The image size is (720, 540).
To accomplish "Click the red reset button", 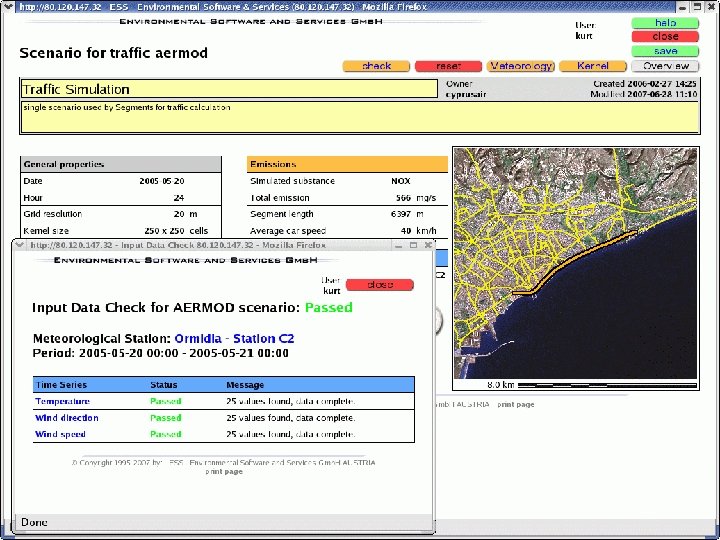I will pyautogui.click(x=448, y=66).
